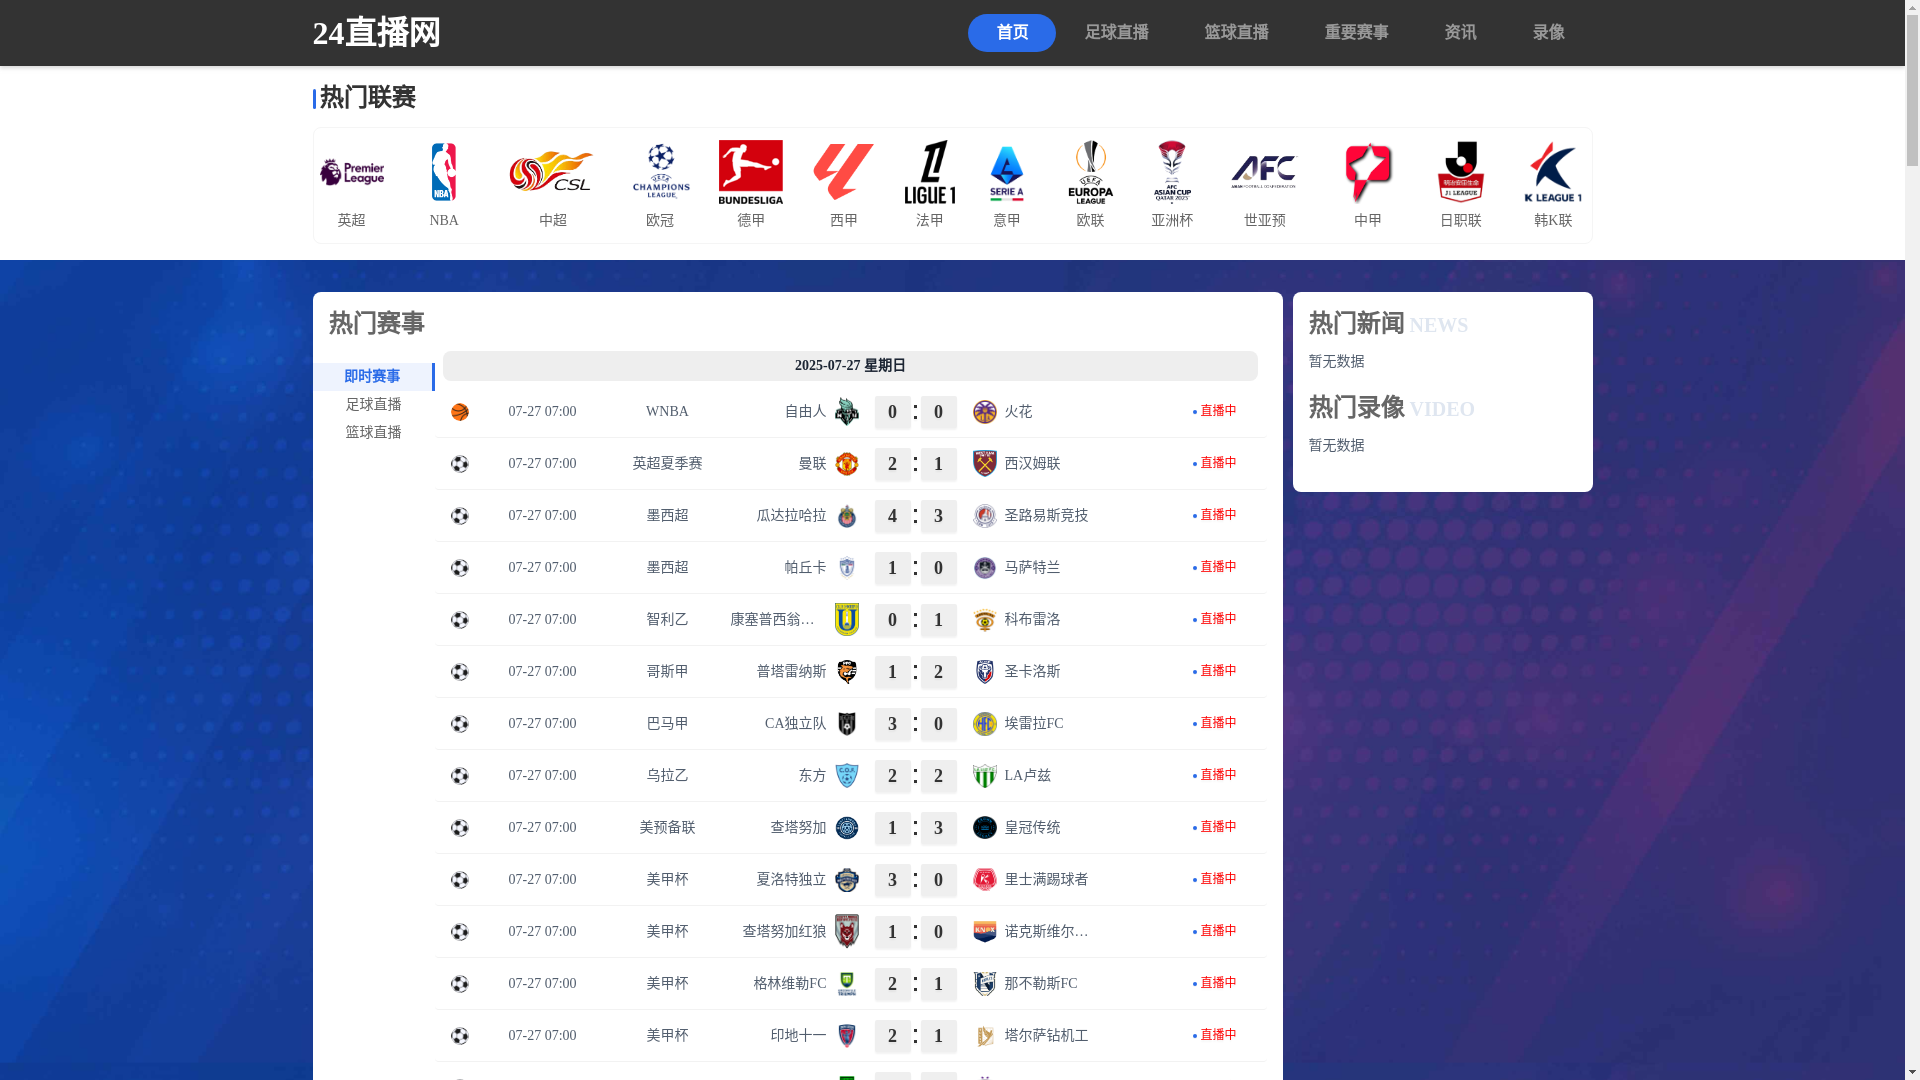Screen dimensions: 1920x1080
Task: Click soccer ball icon in 英超夏季赛 row
Action: click(x=460, y=464)
